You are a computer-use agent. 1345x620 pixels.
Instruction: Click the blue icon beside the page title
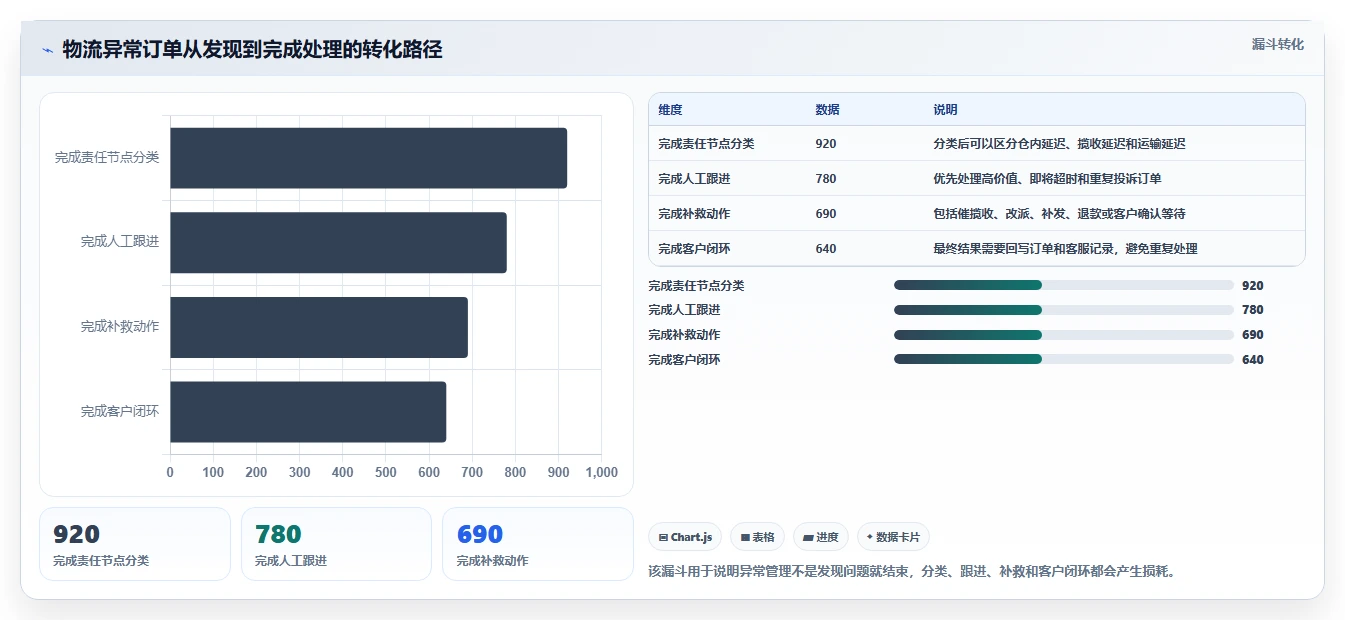47,50
